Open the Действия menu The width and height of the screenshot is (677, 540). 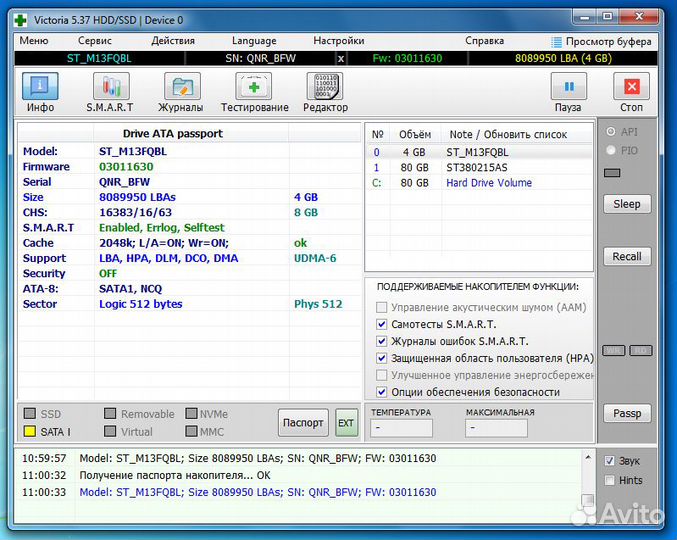click(173, 41)
